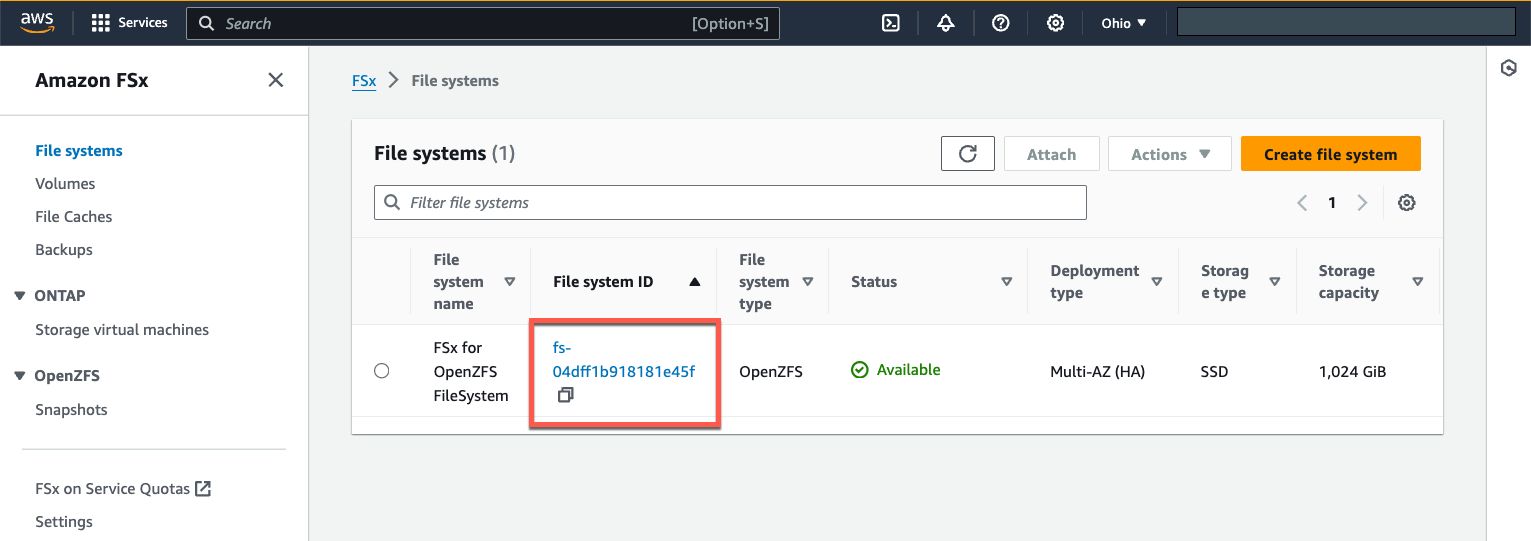Screen dimensions: 1531x541
Task: Open table preferences gear icon
Action: click(1407, 203)
